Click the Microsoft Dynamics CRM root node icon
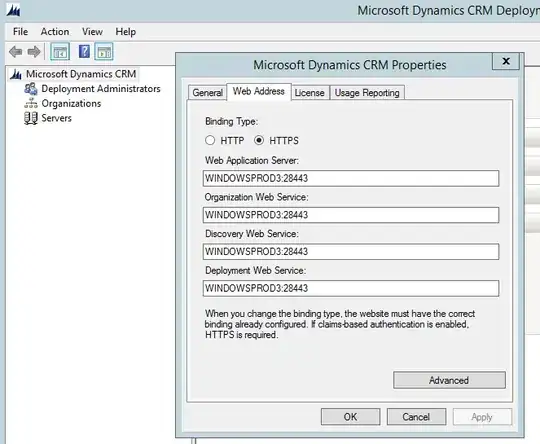Screen dimensions: 540x444 16,74
